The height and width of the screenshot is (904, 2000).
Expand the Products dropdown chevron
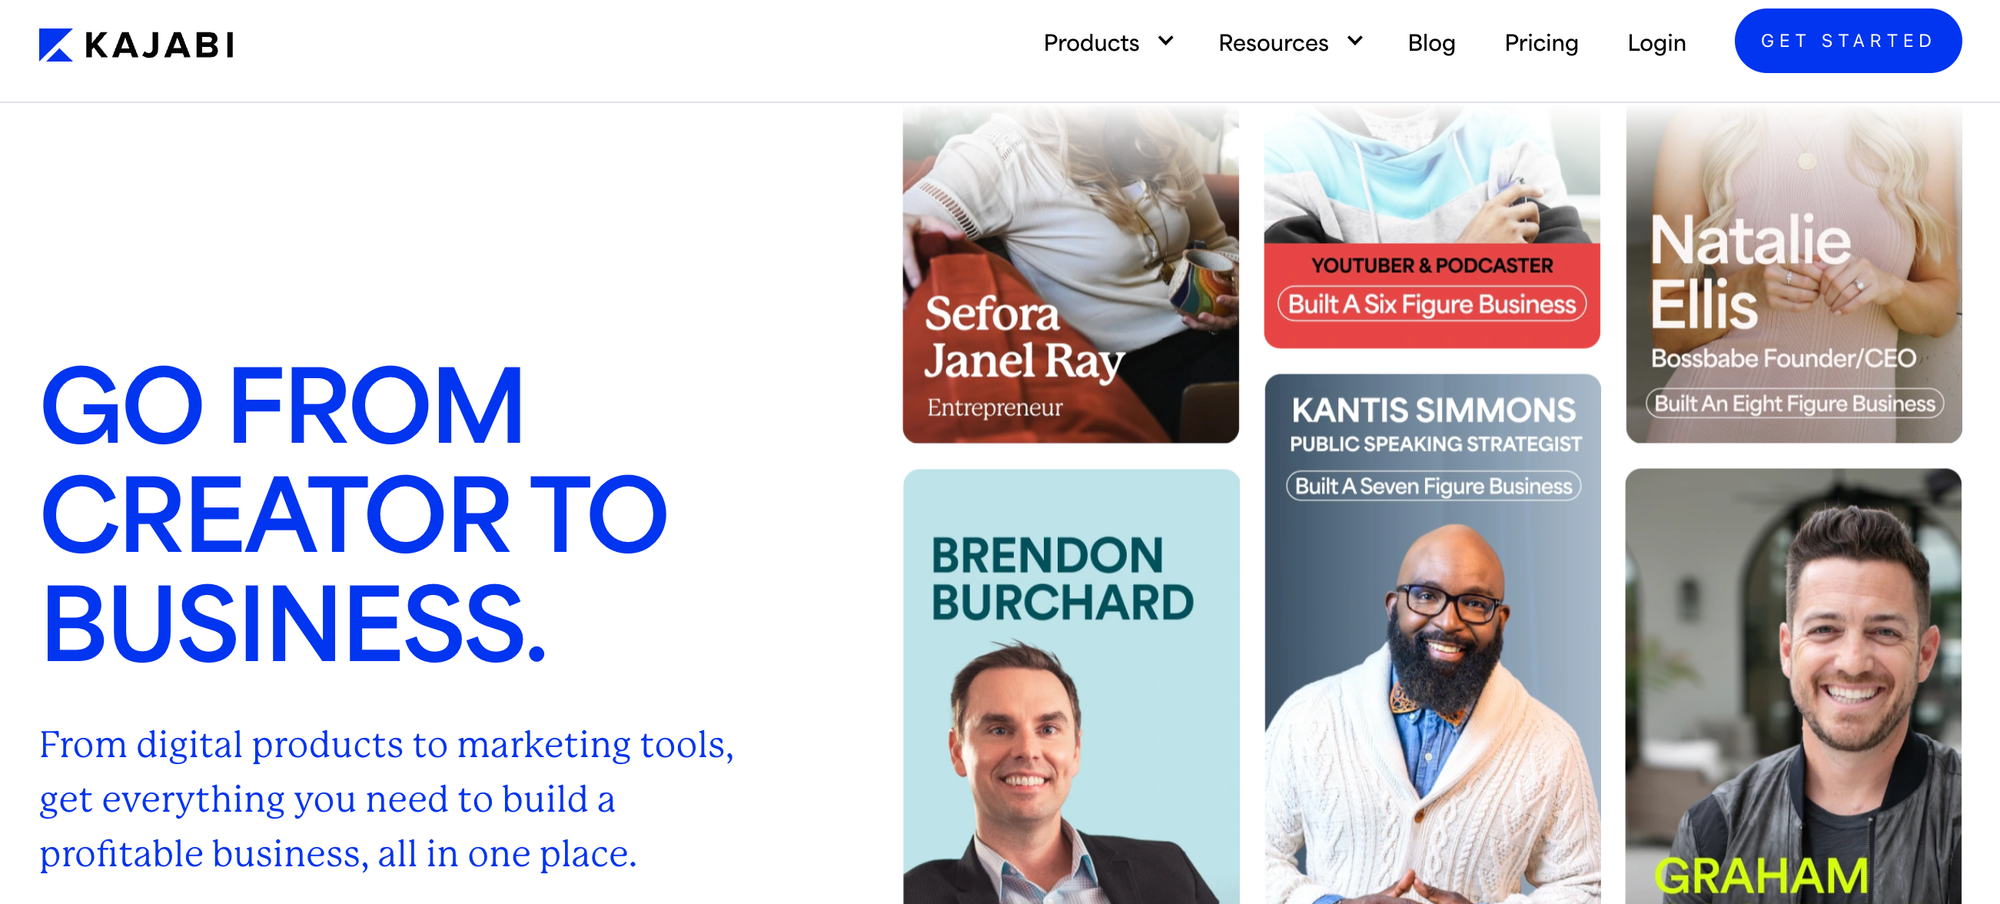point(1166,41)
